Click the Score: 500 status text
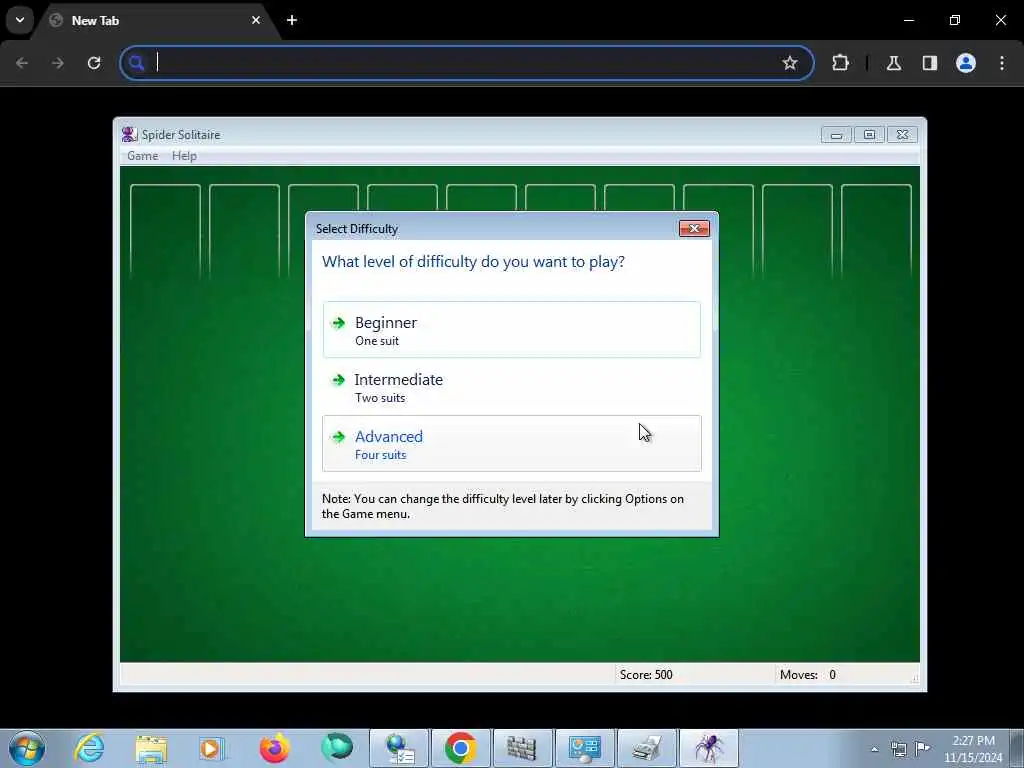 [x=646, y=675]
